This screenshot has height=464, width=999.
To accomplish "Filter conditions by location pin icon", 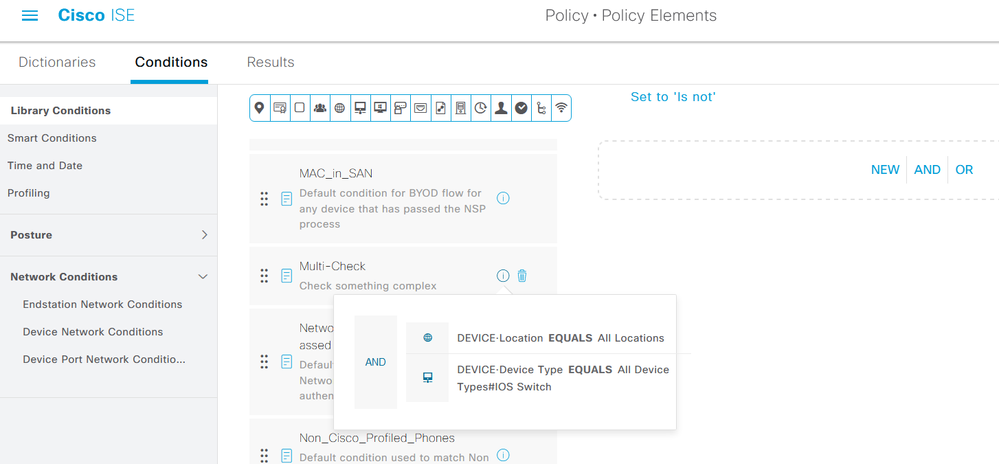I will point(259,108).
